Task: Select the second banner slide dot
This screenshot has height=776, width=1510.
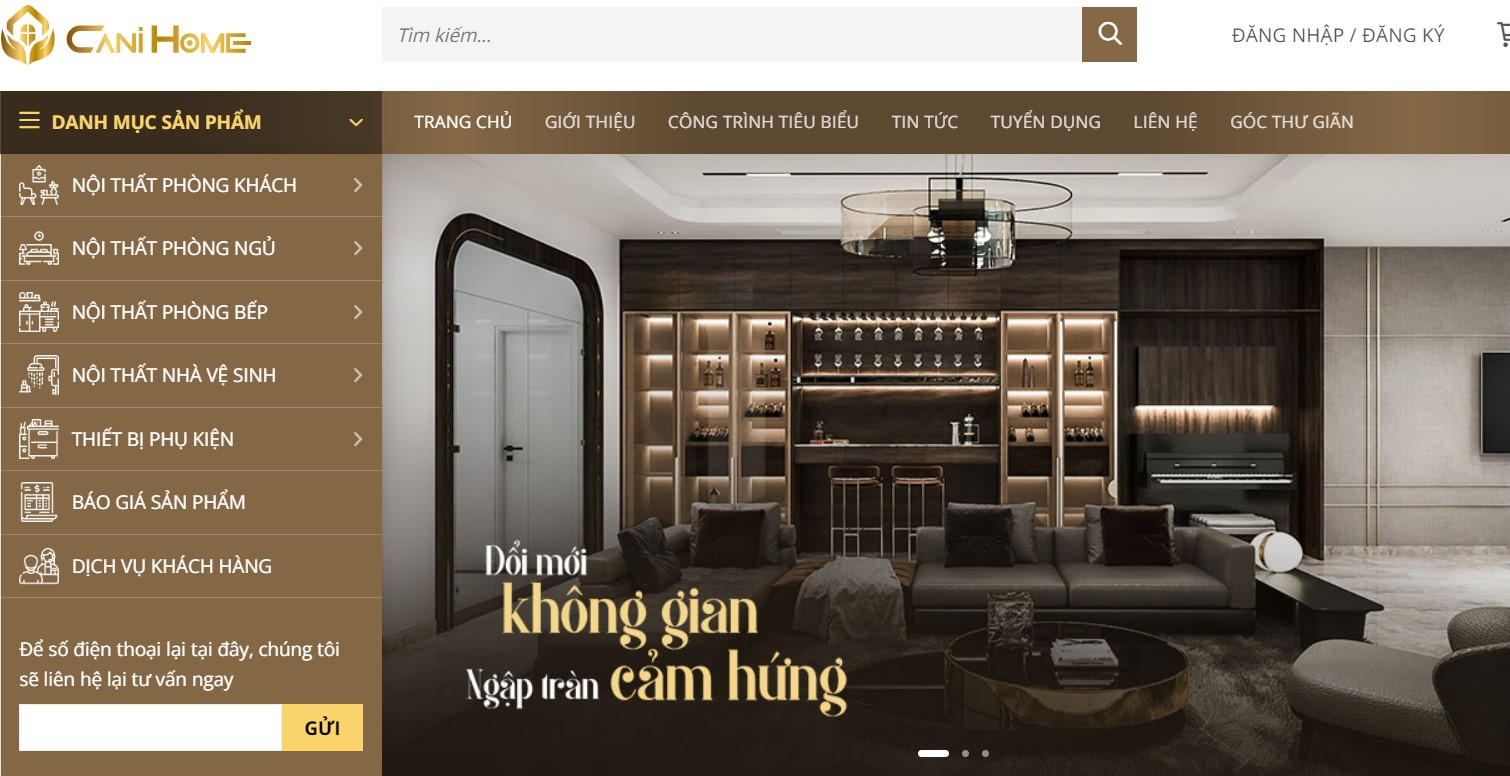Action: [965, 753]
